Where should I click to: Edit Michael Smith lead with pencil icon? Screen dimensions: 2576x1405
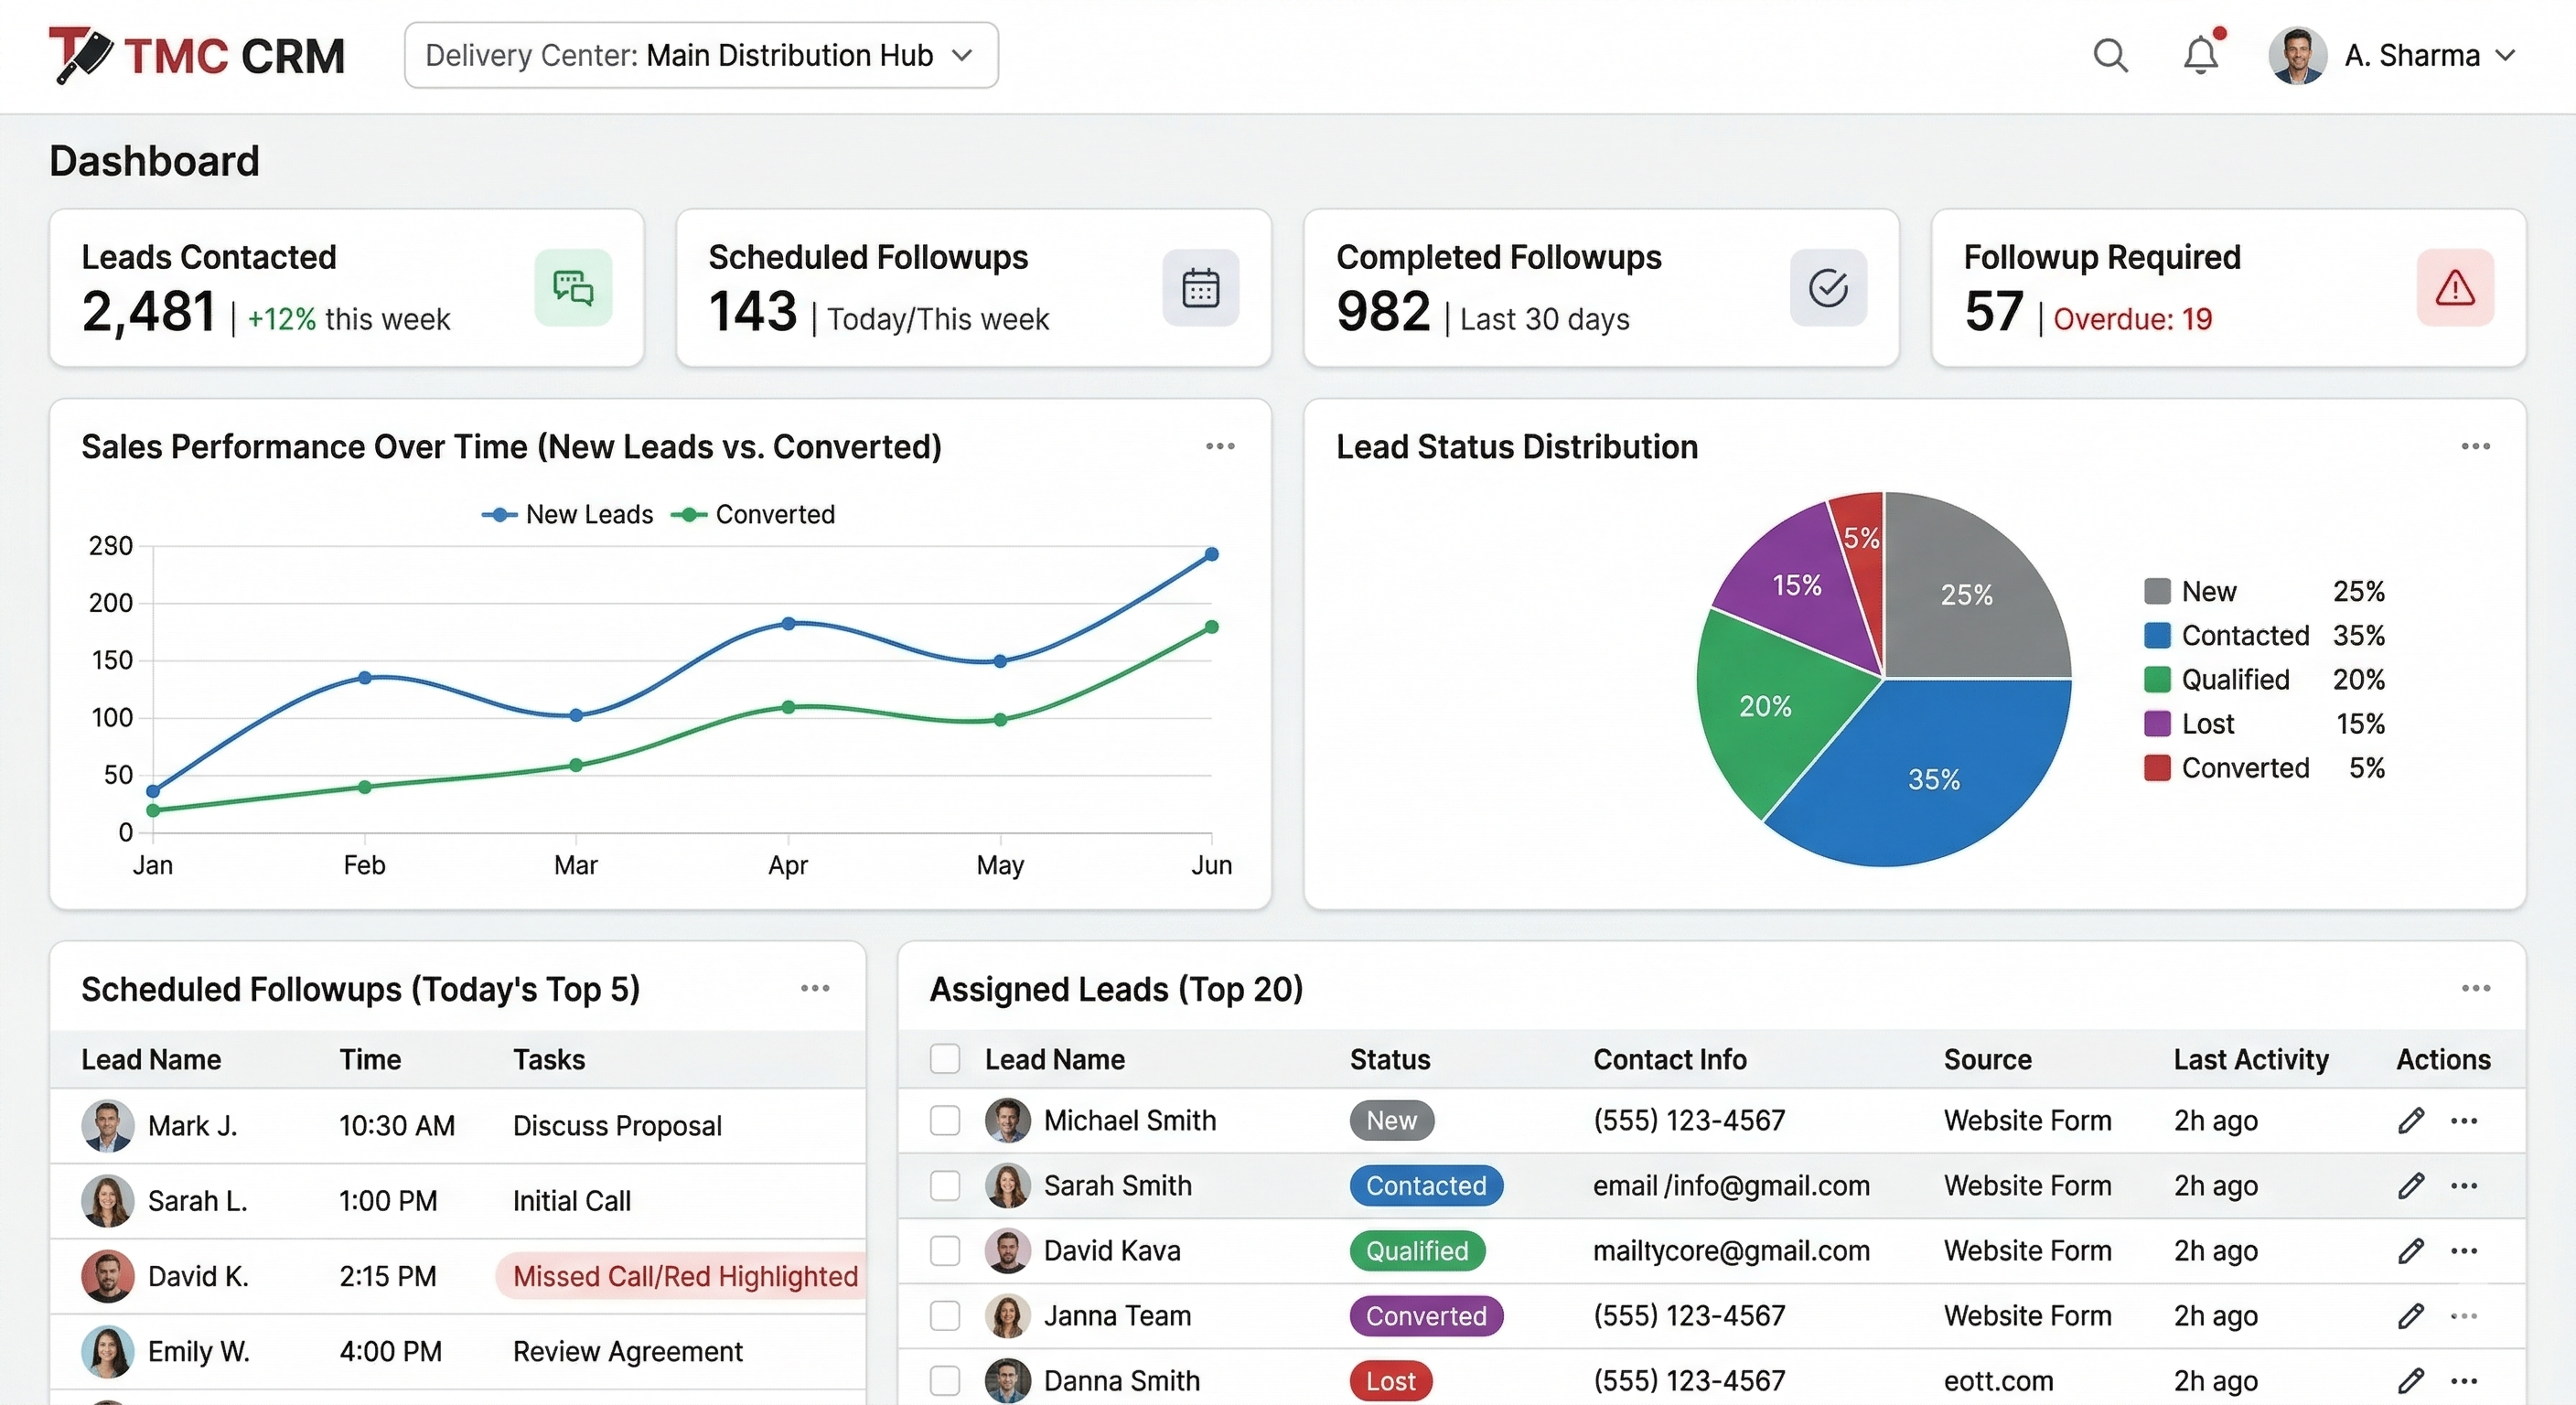coord(2410,1120)
